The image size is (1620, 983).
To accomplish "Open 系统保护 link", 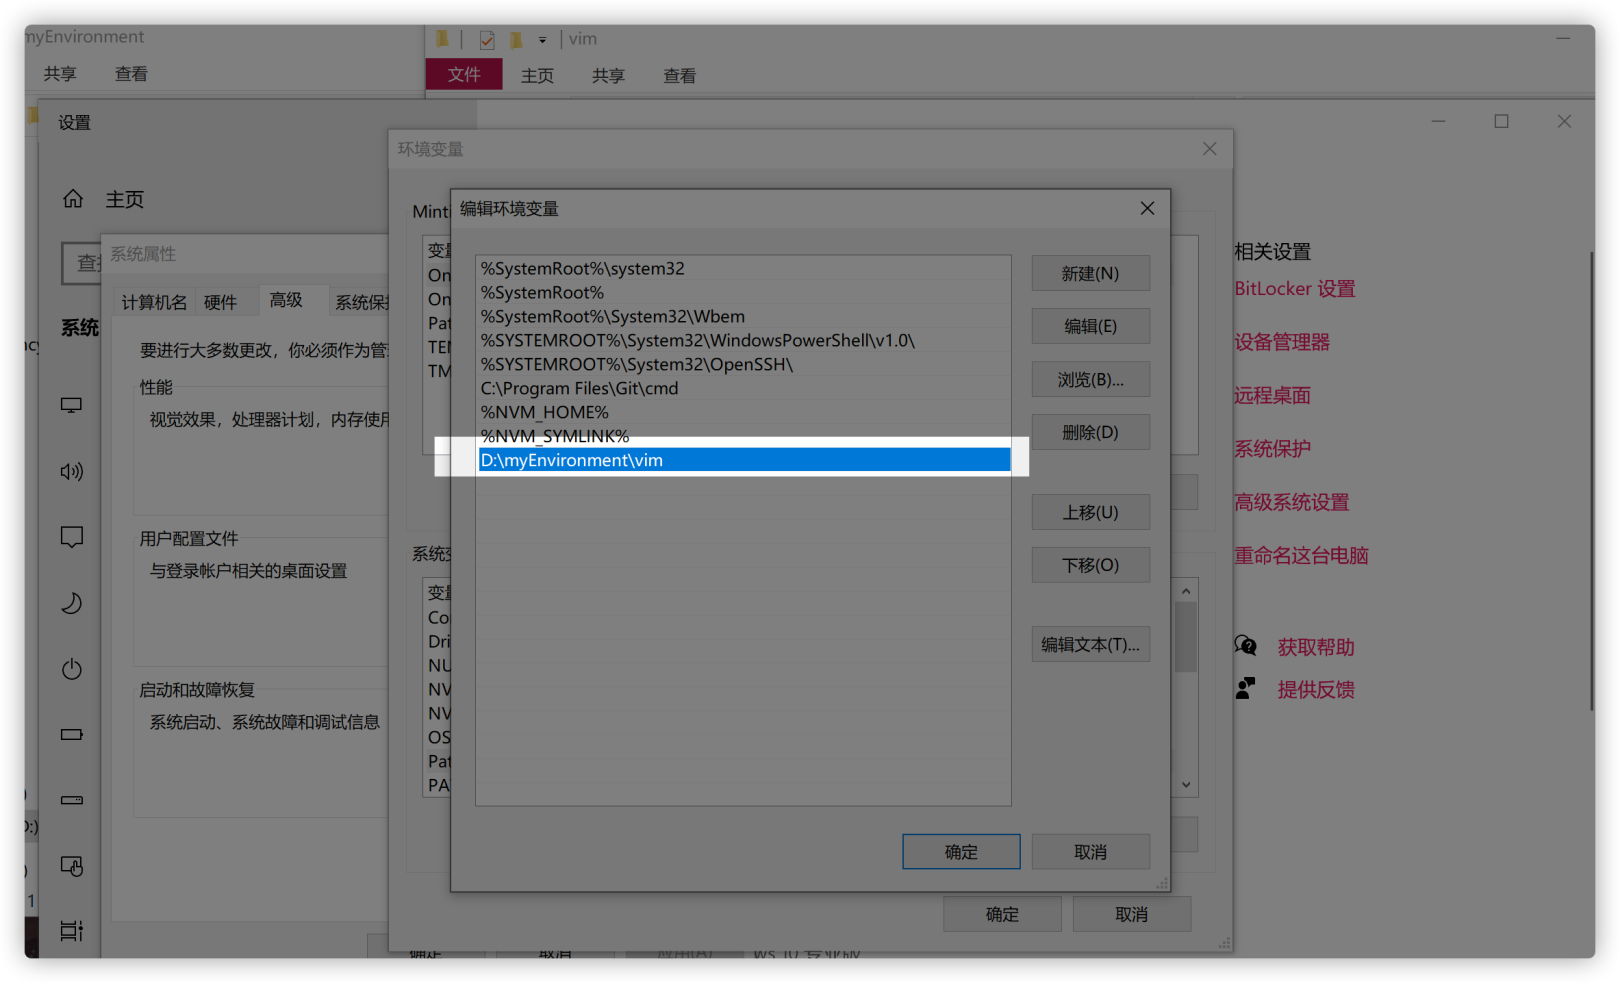I will point(1271,449).
